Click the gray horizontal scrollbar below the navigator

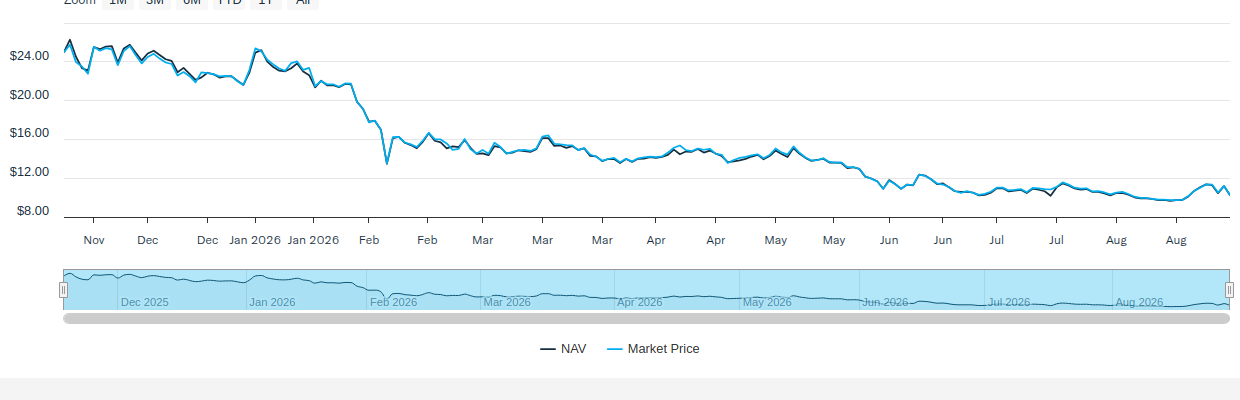pyautogui.click(x=646, y=319)
